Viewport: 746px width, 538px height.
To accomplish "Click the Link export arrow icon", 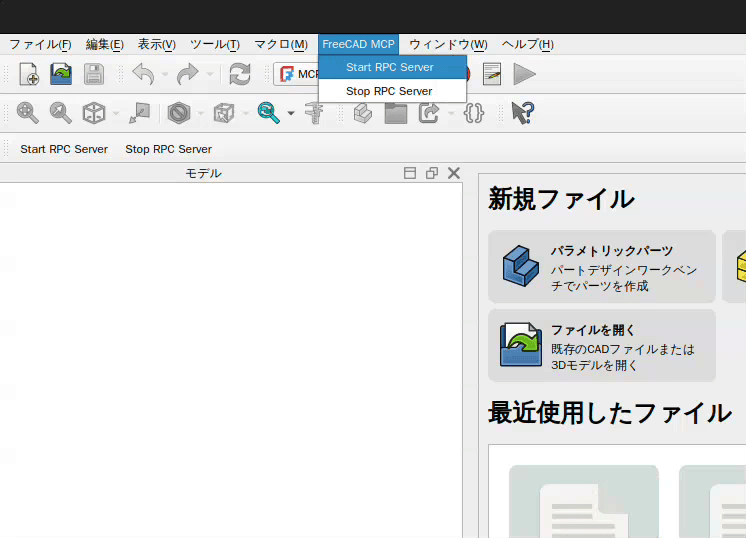I will (x=429, y=113).
